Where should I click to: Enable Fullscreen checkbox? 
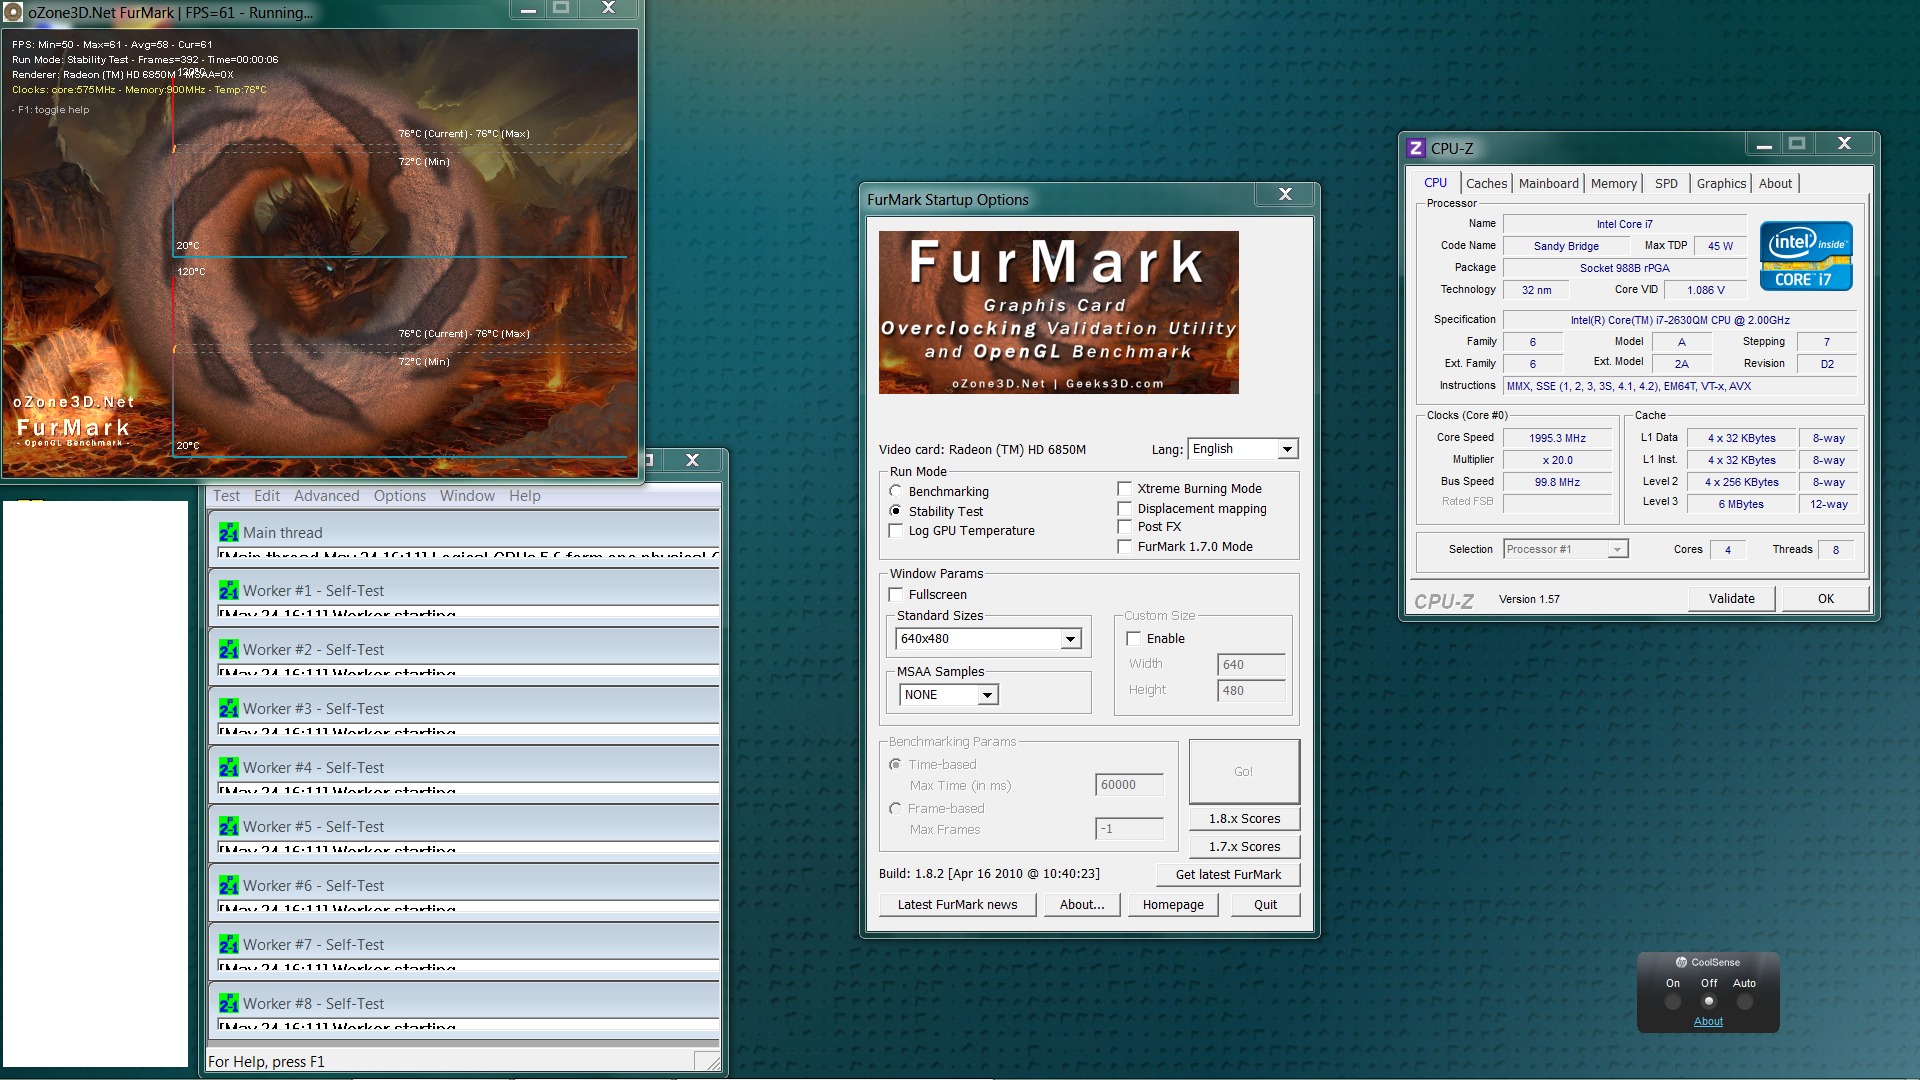pyautogui.click(x=896, y=595)
